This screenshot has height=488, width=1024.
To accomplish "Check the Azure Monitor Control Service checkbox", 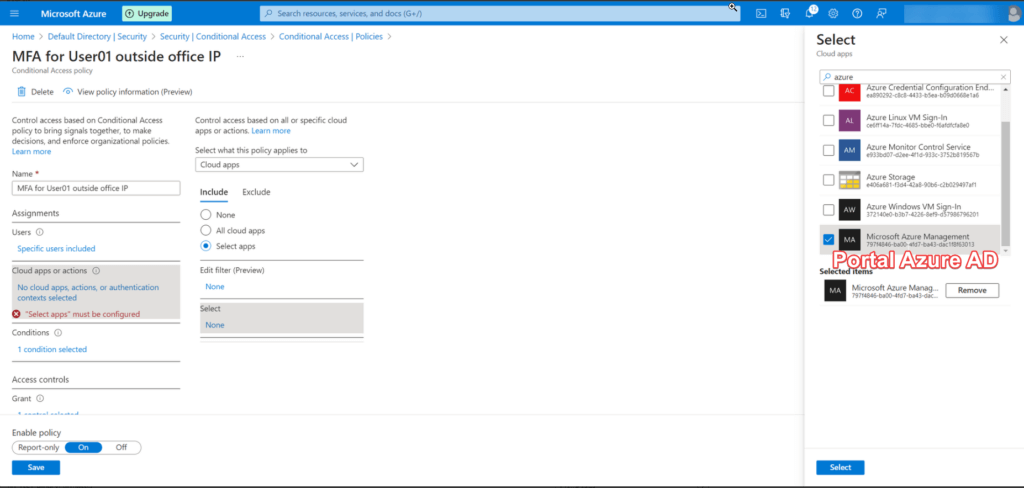I will tap(828, 150).
